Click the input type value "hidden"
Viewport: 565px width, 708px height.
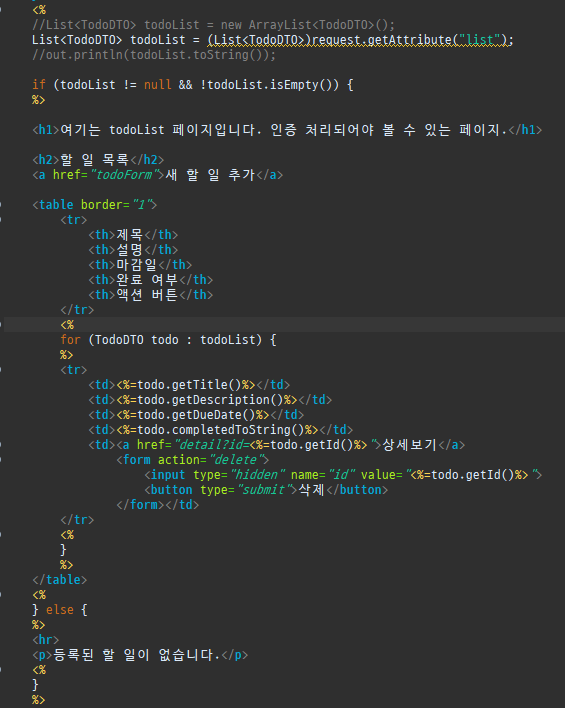(257, 475)
